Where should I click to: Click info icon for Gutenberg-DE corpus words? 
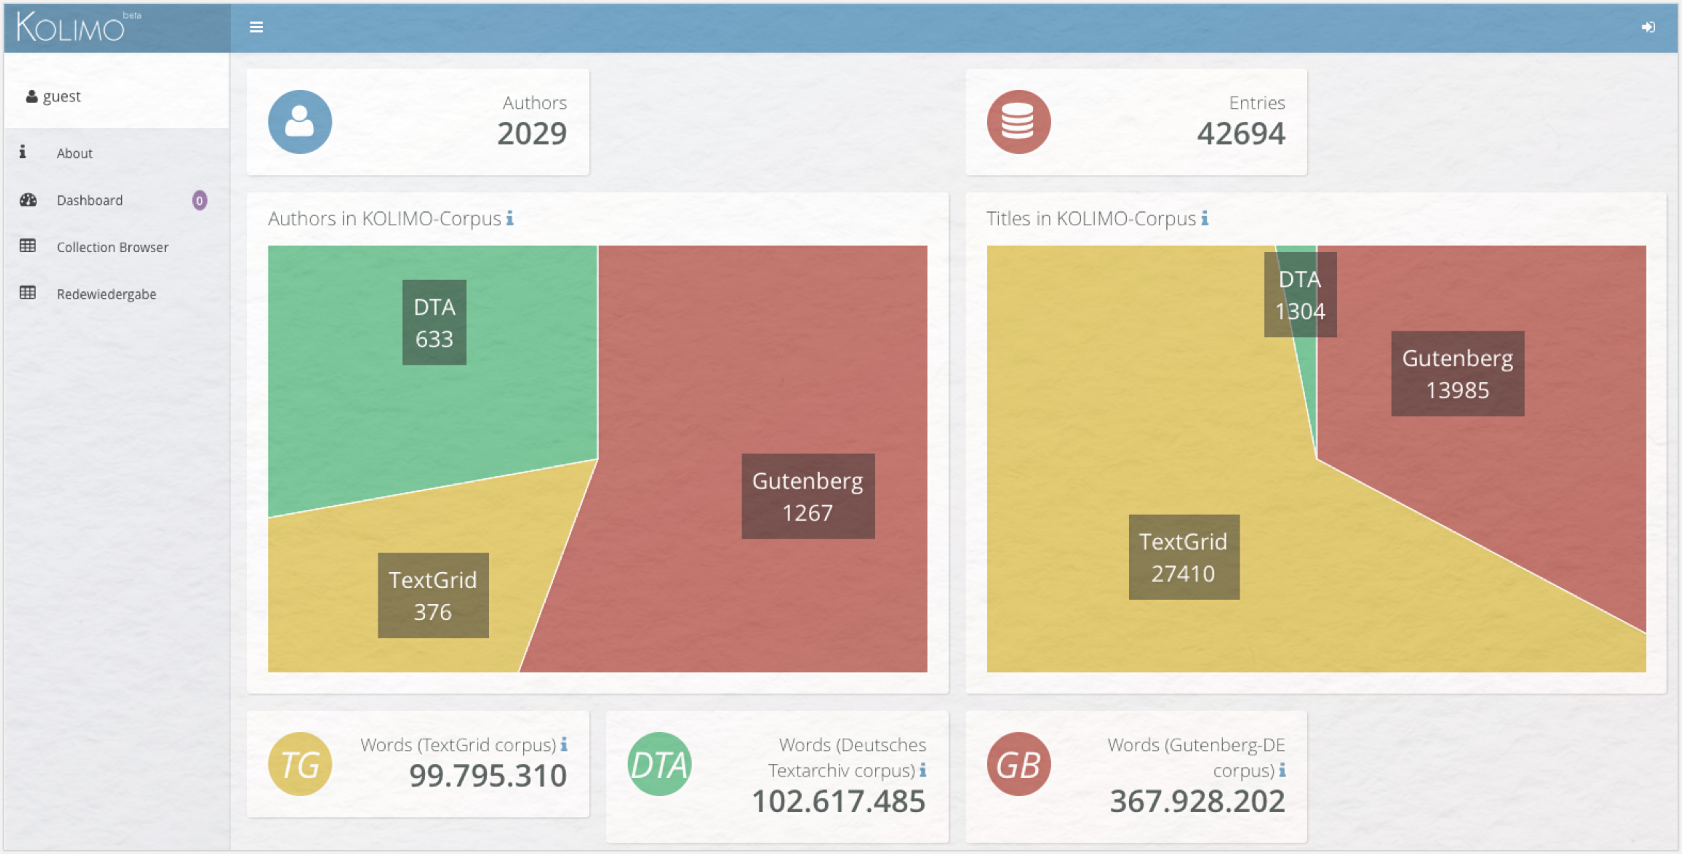pos(1282,771)
